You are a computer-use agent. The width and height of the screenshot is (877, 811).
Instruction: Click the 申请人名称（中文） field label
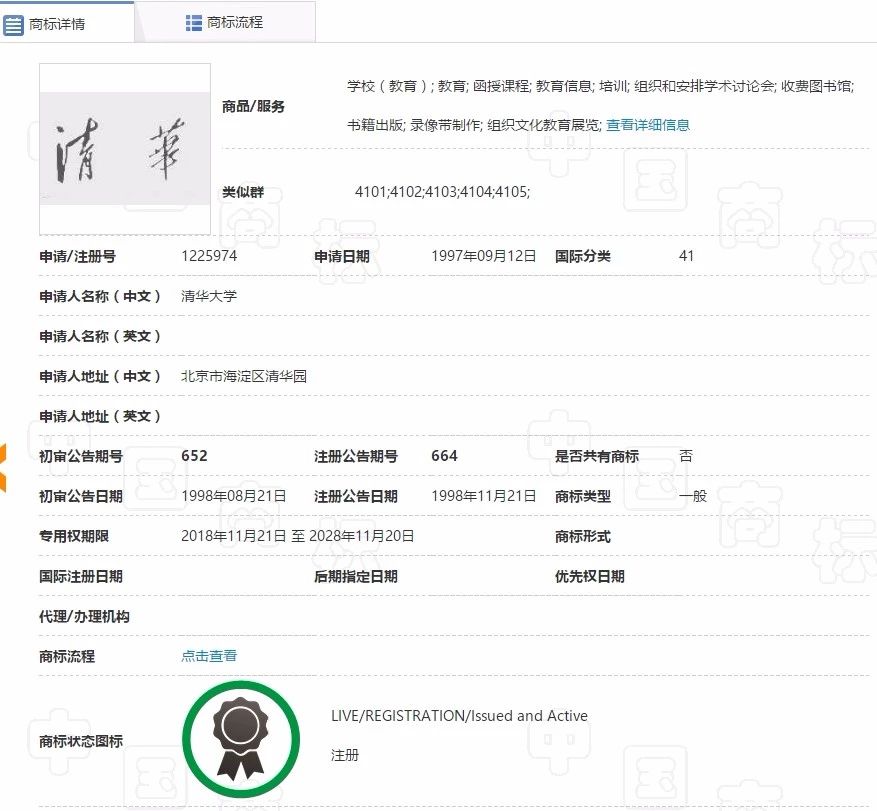click(x=100, y=296)
